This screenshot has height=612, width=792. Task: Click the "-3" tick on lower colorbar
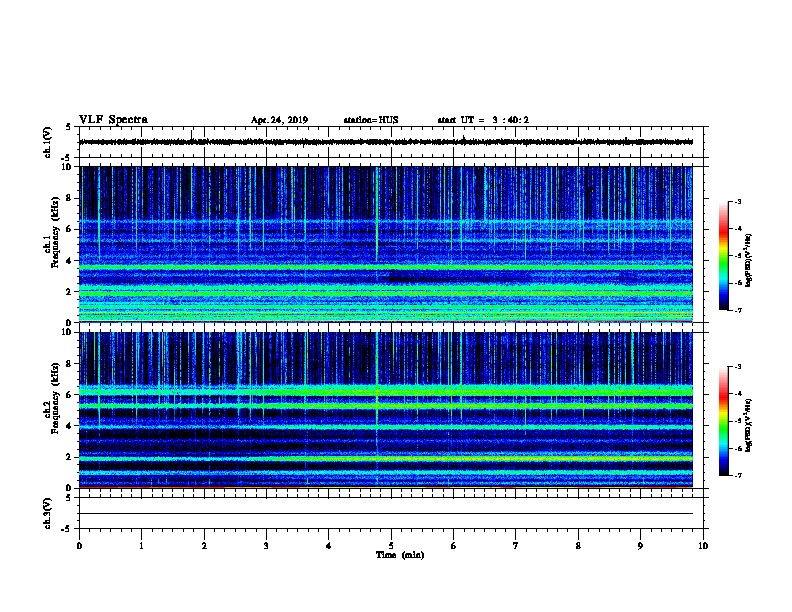pyautogui.click(x=738, y=367)
